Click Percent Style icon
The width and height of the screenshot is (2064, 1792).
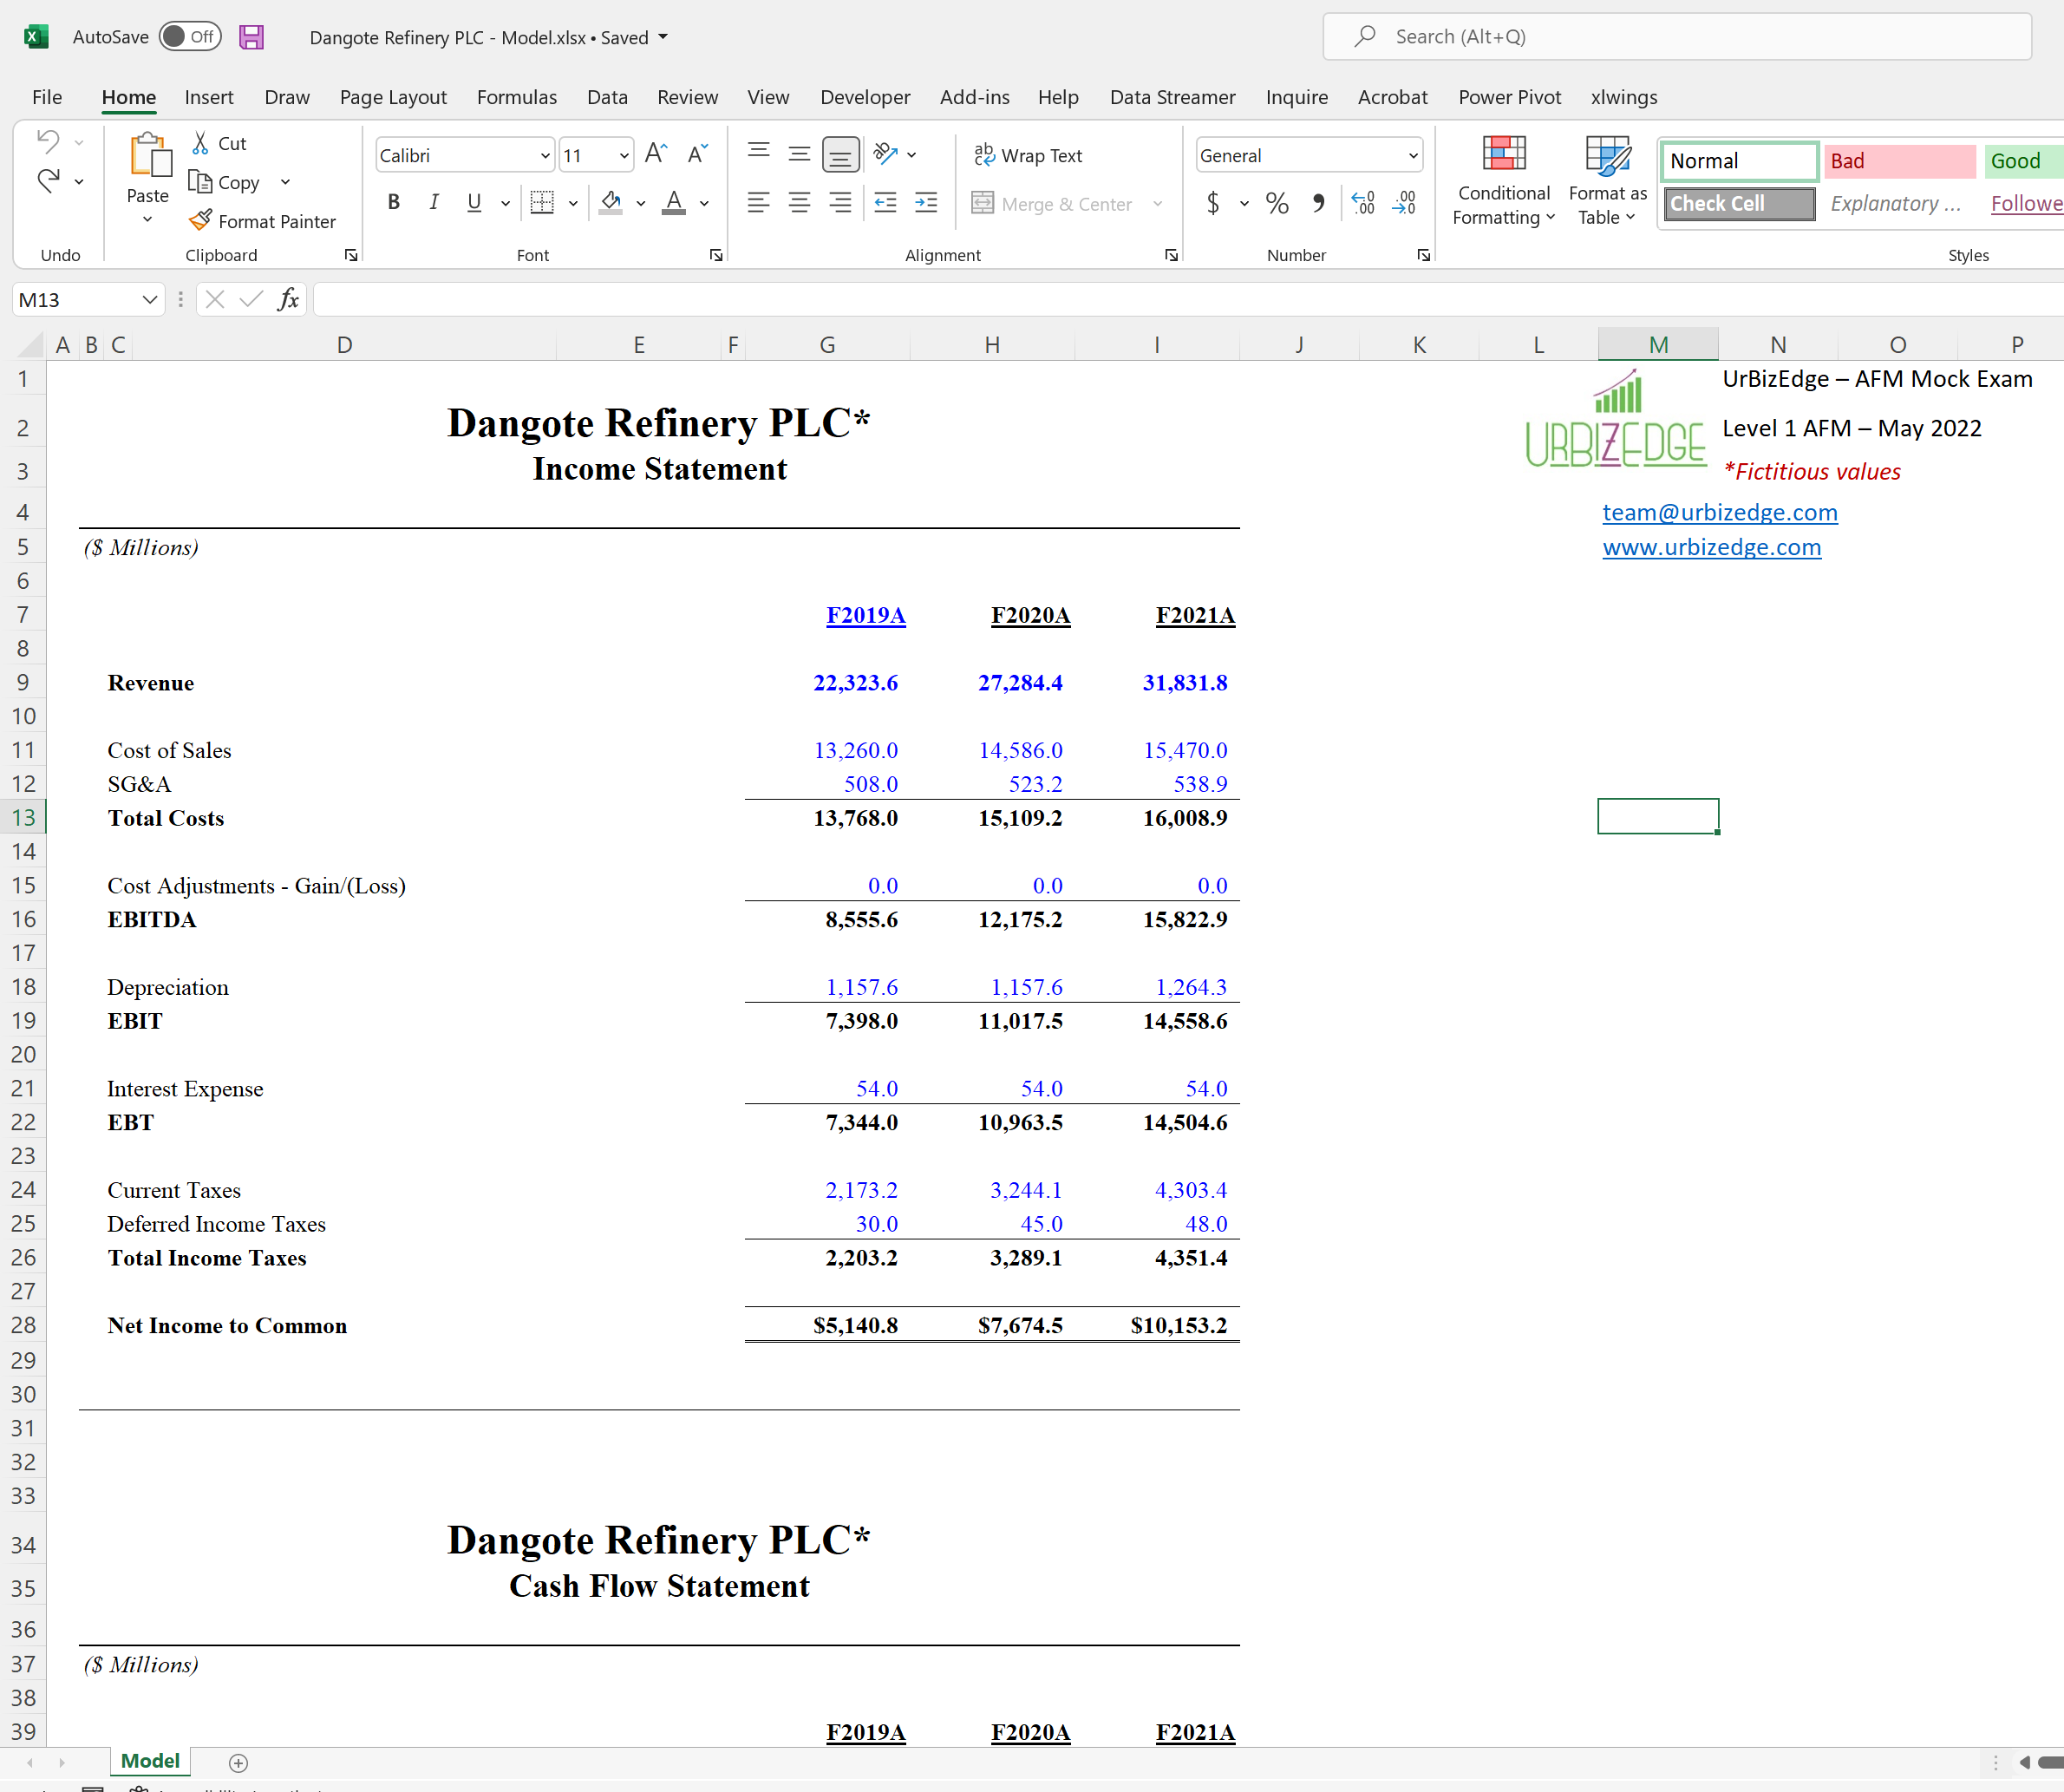(1277, 203)
